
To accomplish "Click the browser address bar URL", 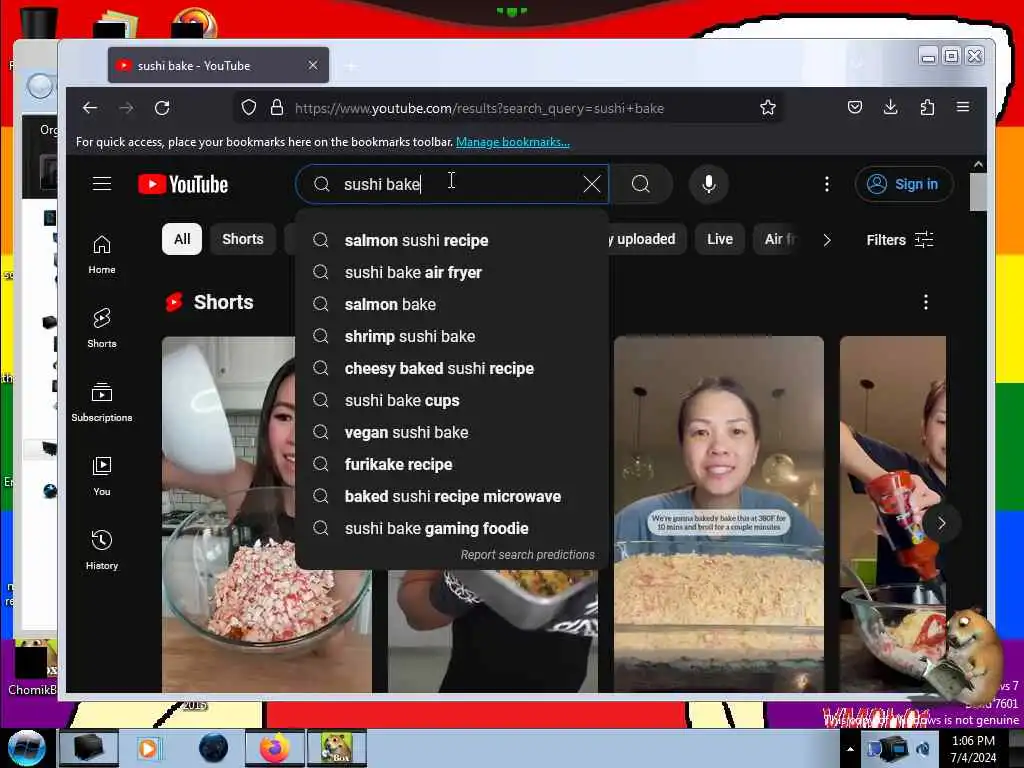I will [479, 108].
